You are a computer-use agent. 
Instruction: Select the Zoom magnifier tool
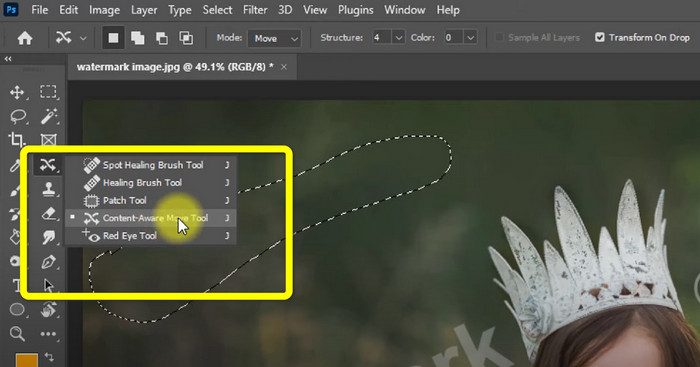17,334
